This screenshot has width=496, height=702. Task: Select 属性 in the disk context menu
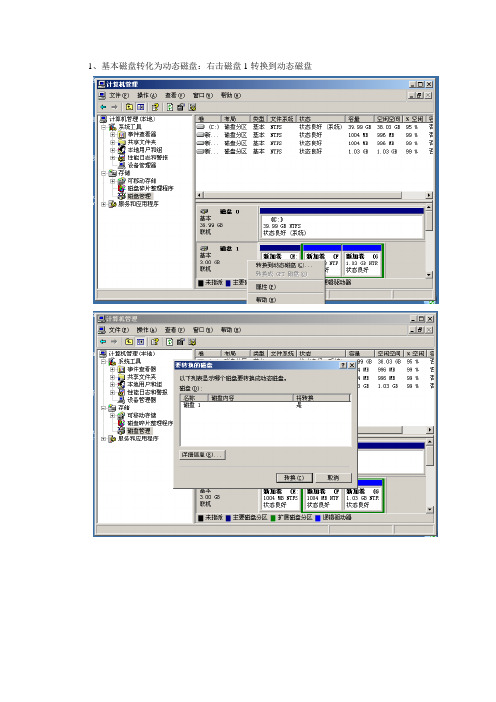click(x=266, y=287)
